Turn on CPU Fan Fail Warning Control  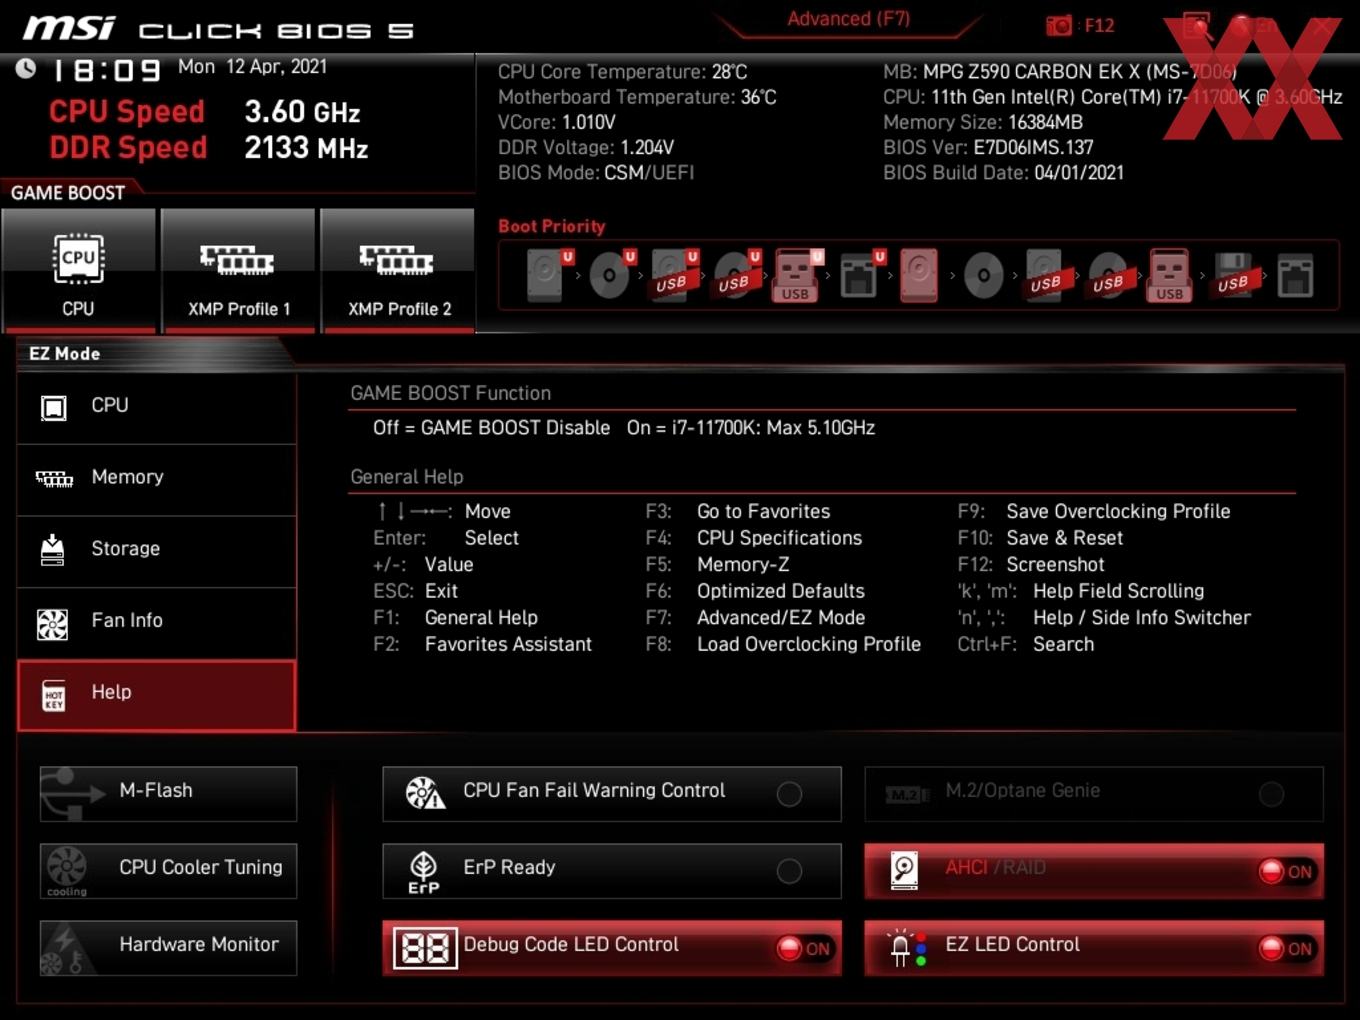789,794
